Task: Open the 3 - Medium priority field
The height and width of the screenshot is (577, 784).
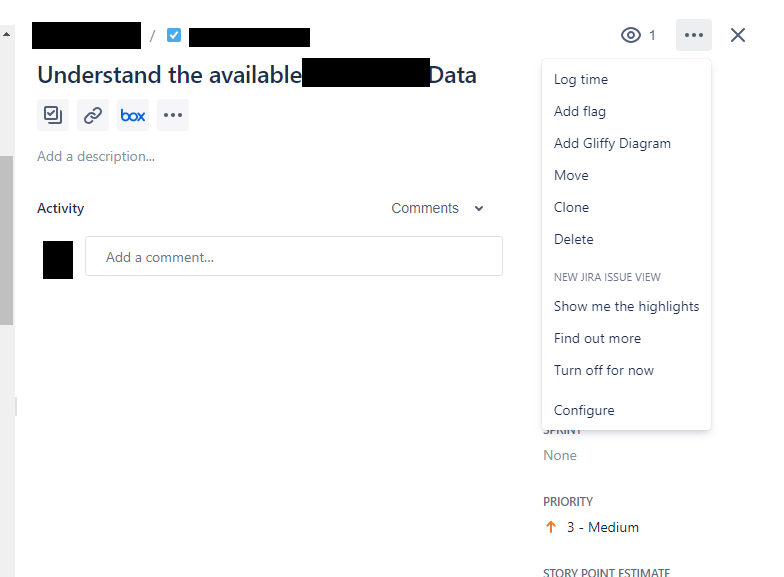Action: tap(602, 527)
